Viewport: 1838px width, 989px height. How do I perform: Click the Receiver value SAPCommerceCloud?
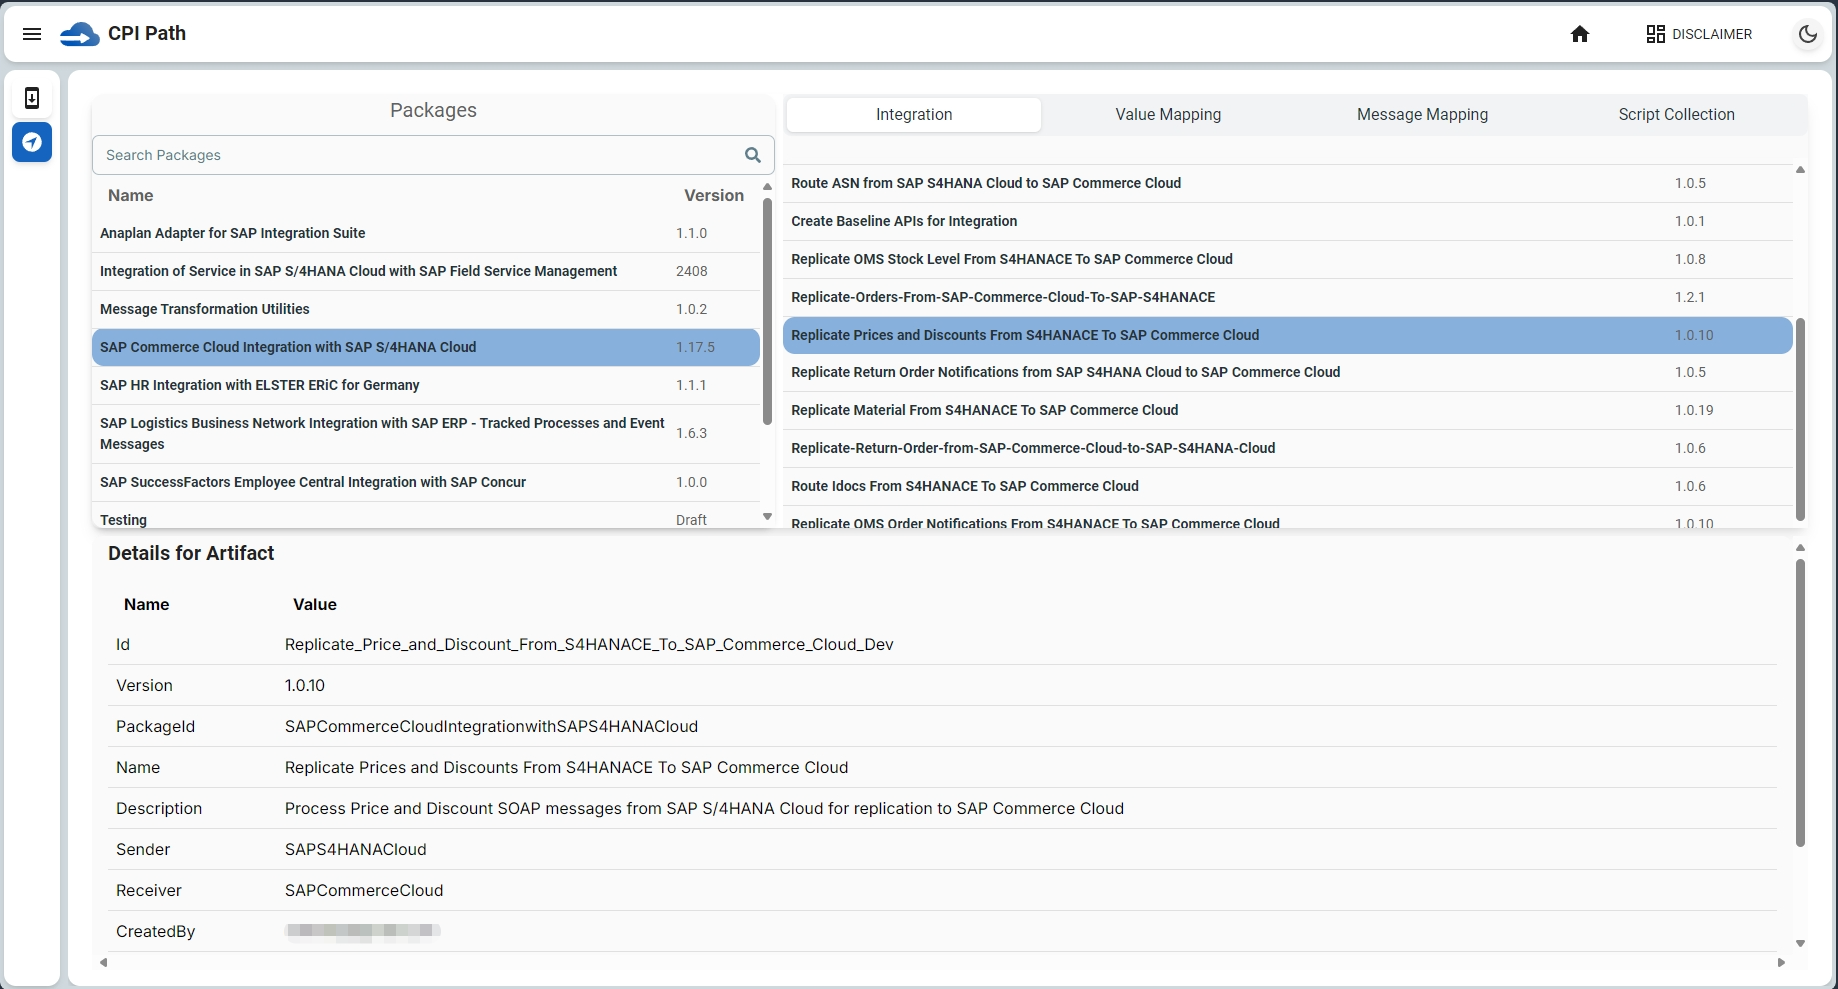364,891
